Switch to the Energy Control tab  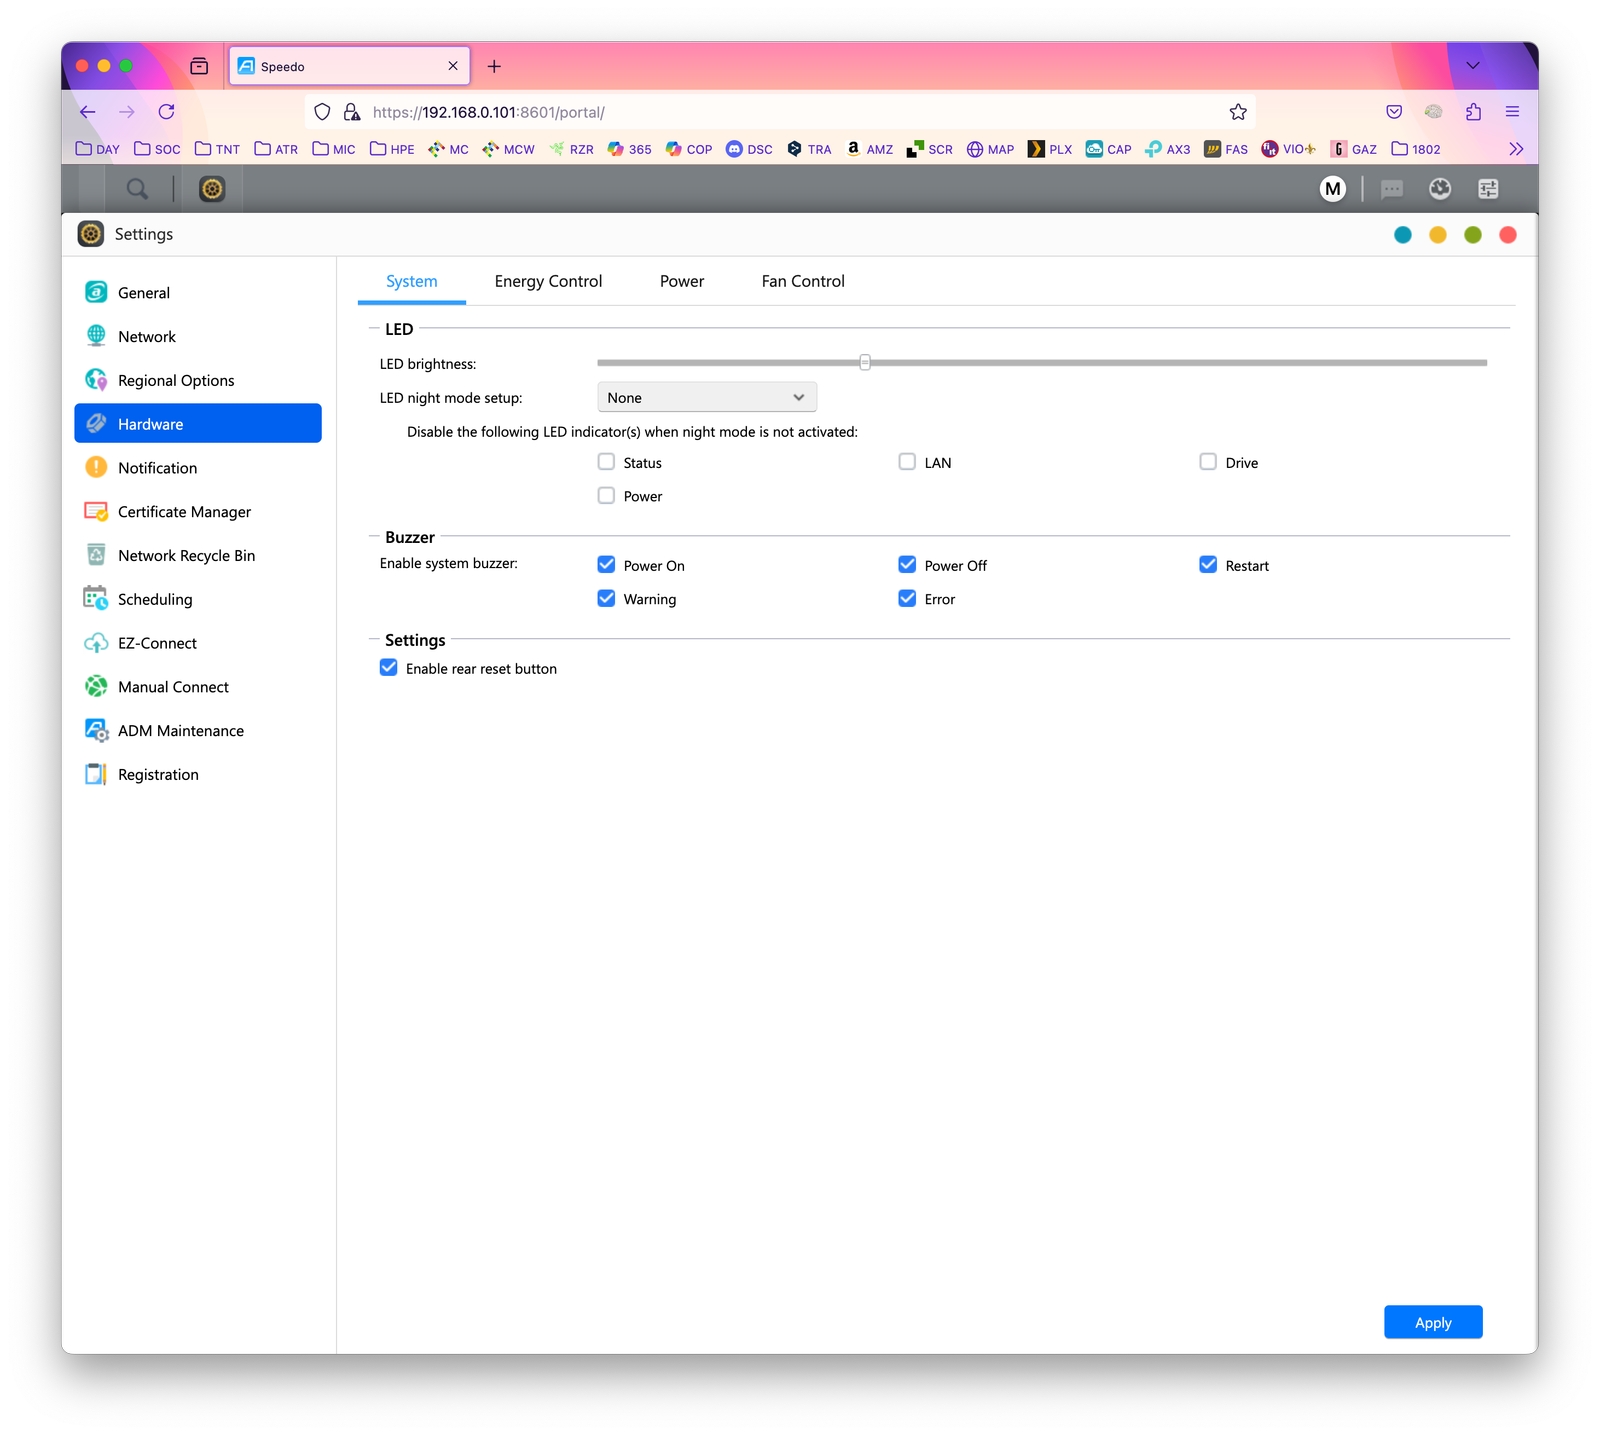[x=548, y=282]
